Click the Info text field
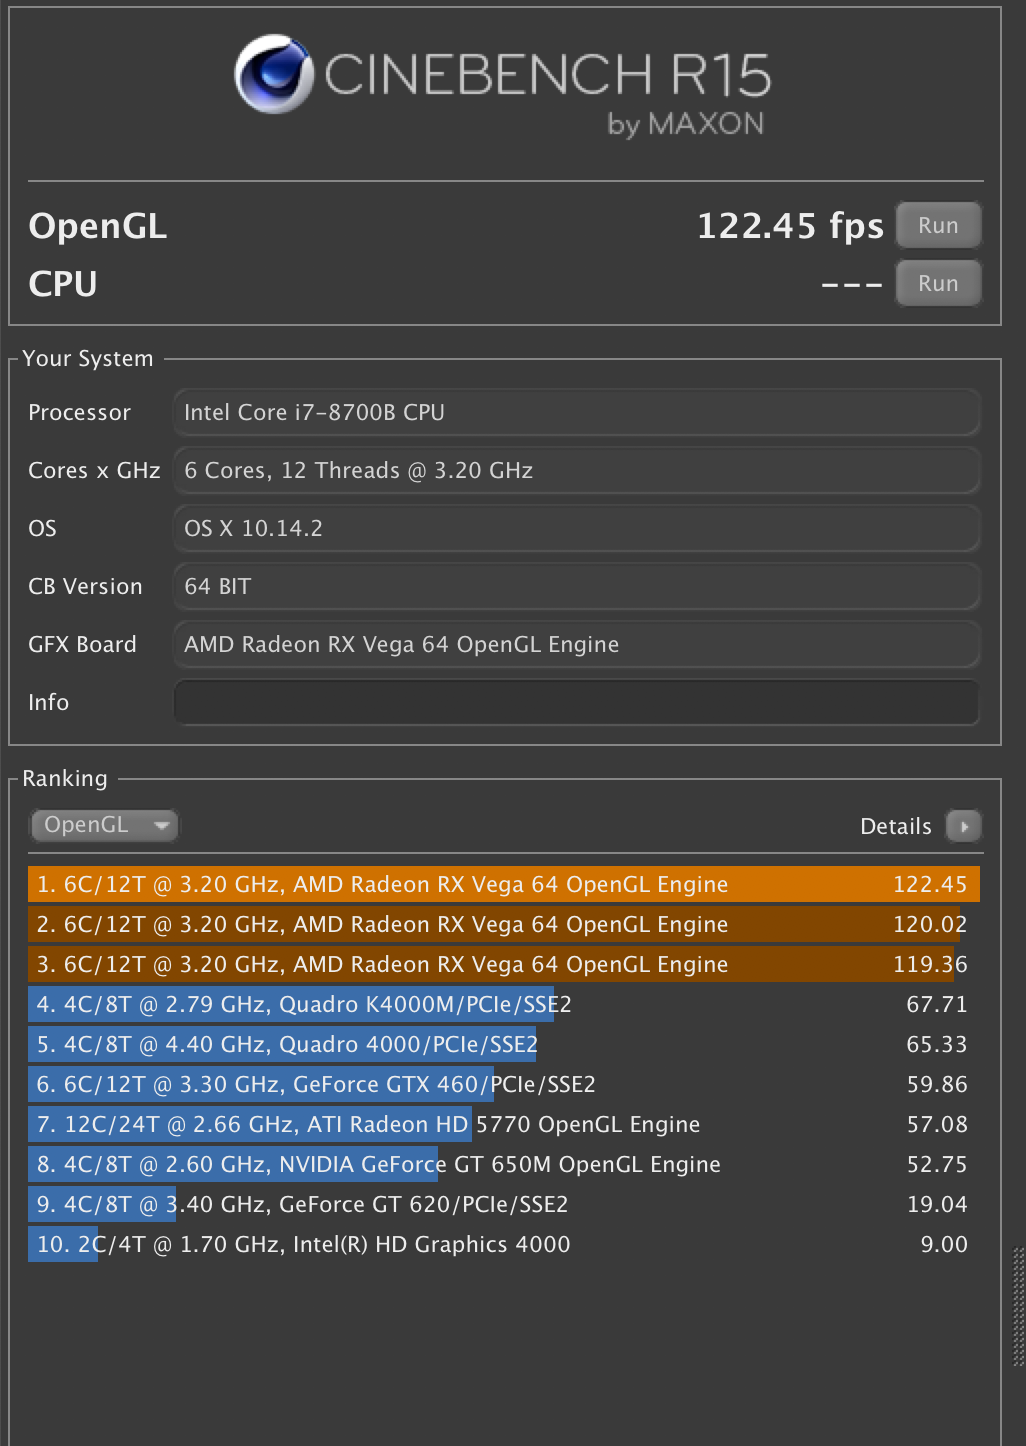This screenshot has width=1026, height=1446. coord(576,702)
